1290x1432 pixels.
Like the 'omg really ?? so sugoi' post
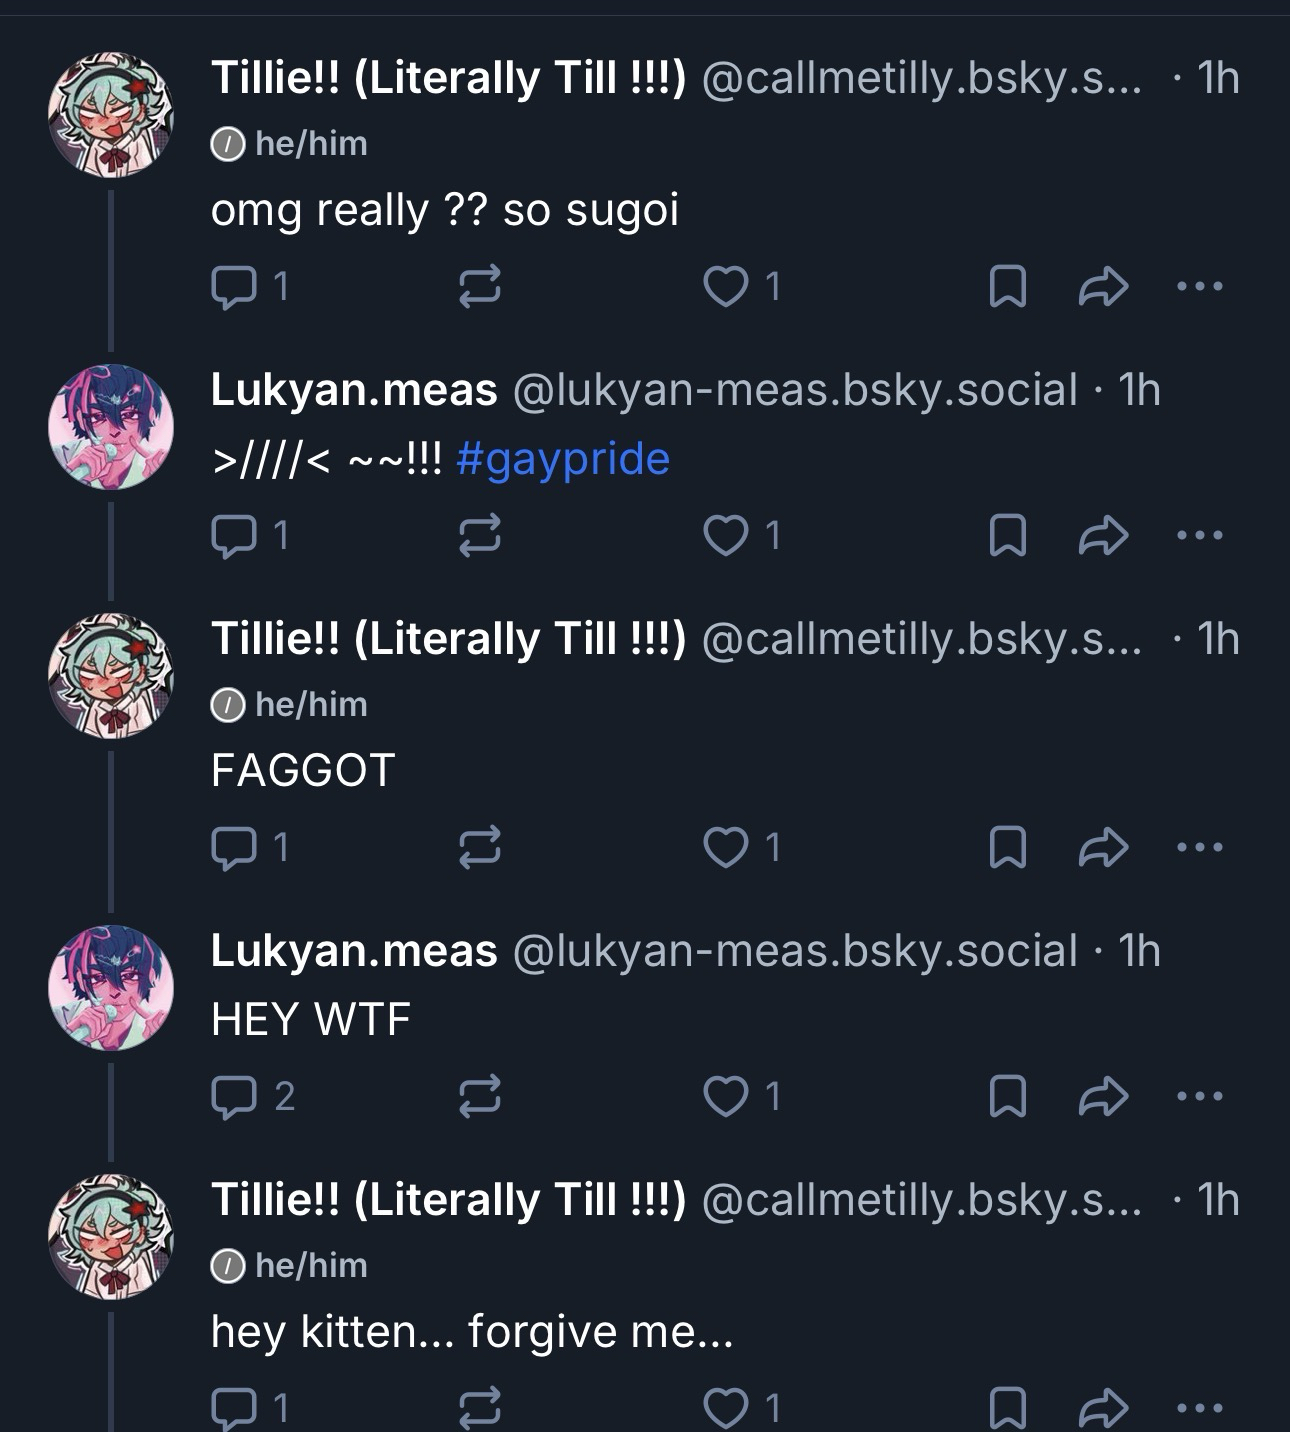pos(742,287)
